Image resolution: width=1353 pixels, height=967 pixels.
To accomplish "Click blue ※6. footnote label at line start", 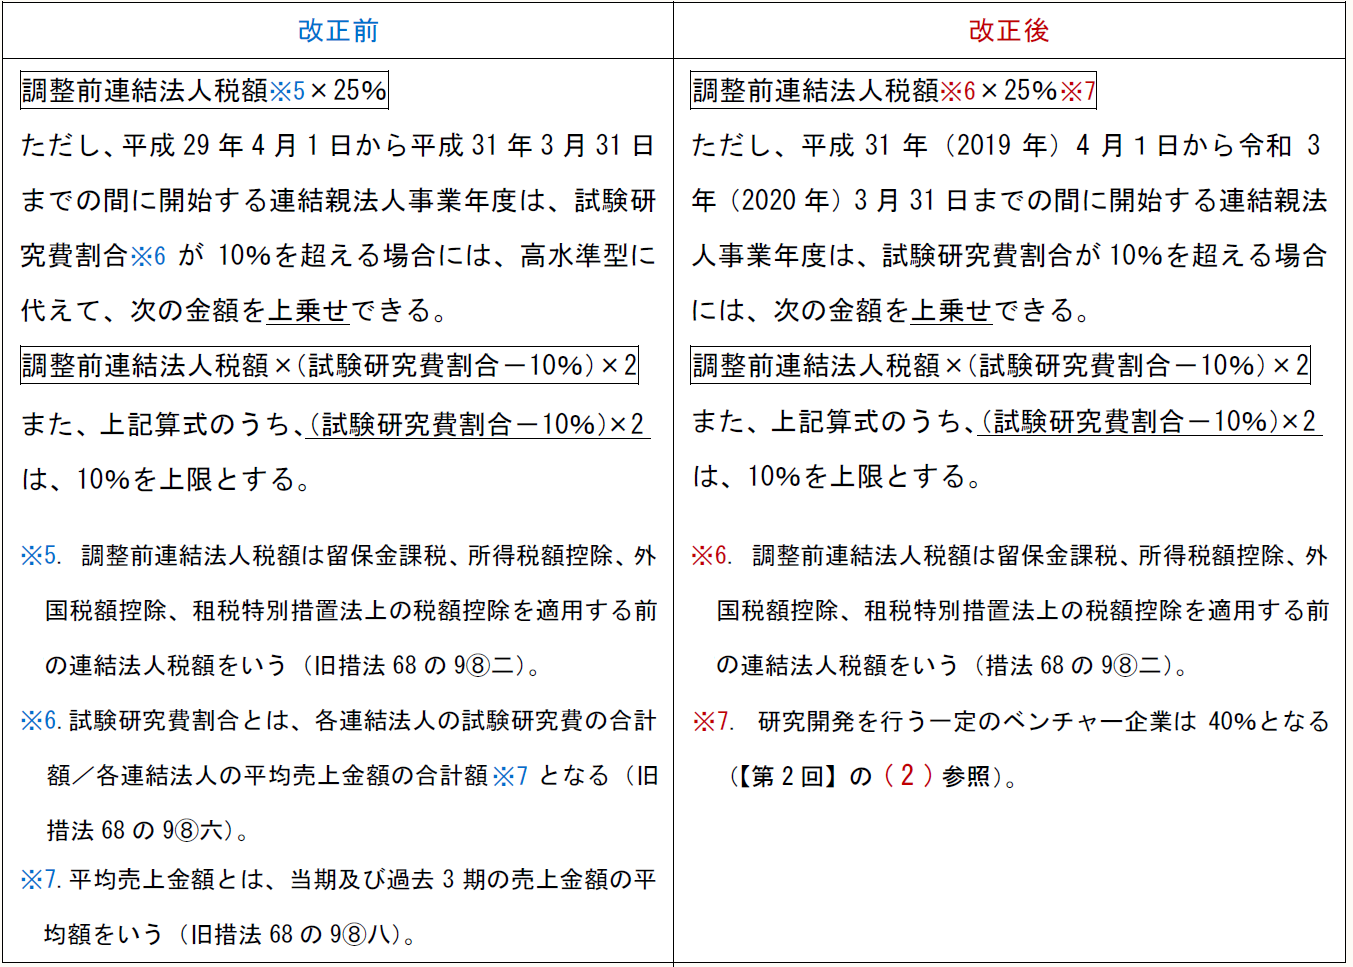I will tap(41, 721).
